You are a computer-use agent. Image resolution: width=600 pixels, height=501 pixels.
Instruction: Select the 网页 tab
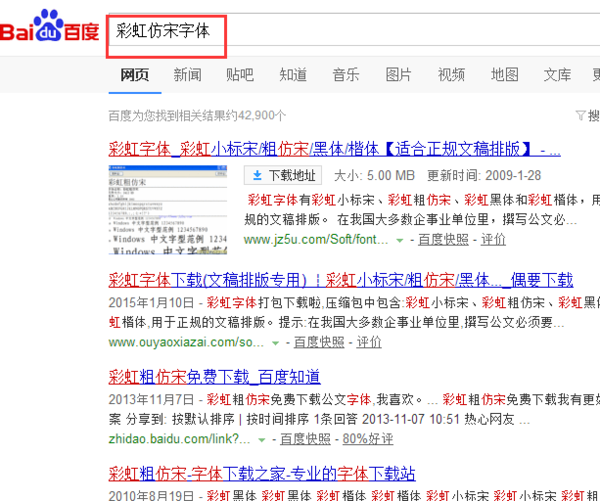135,75
